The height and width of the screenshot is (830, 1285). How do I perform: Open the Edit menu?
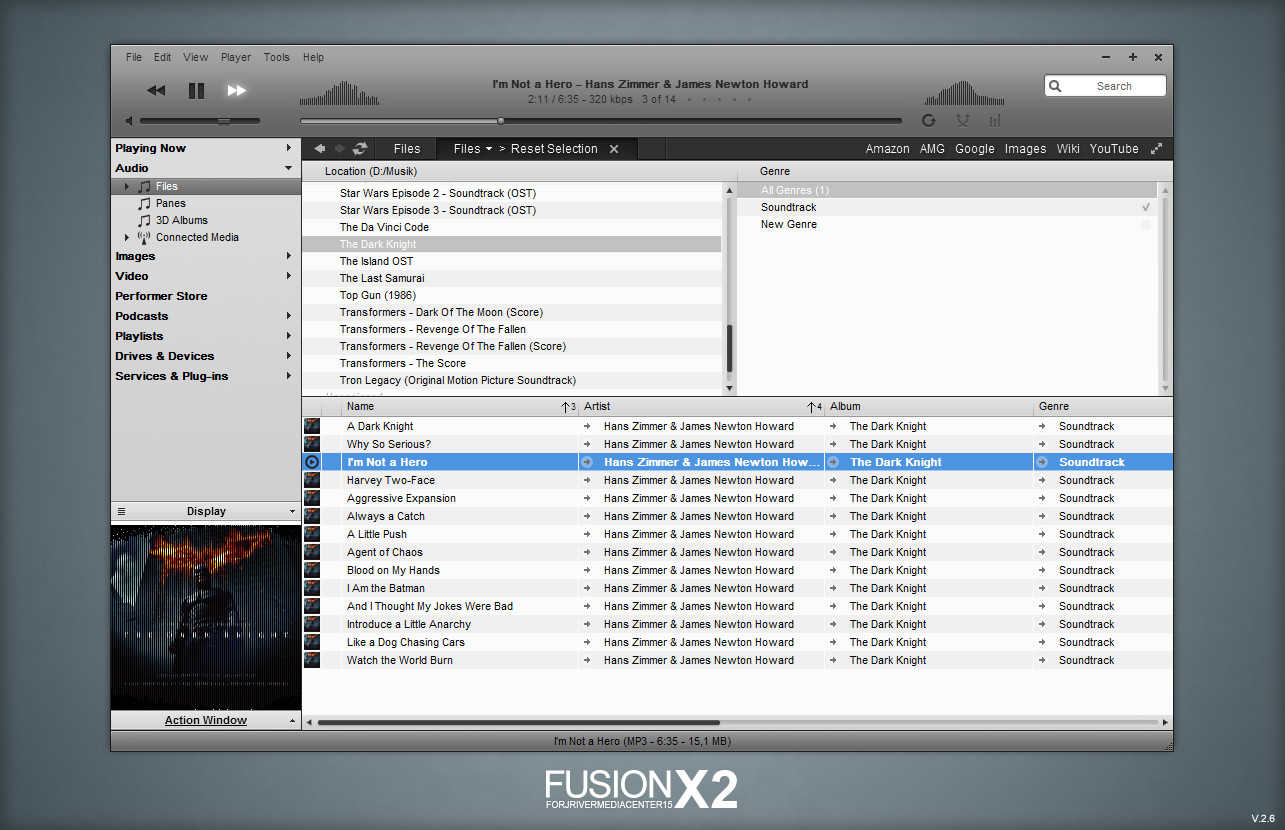162,57
